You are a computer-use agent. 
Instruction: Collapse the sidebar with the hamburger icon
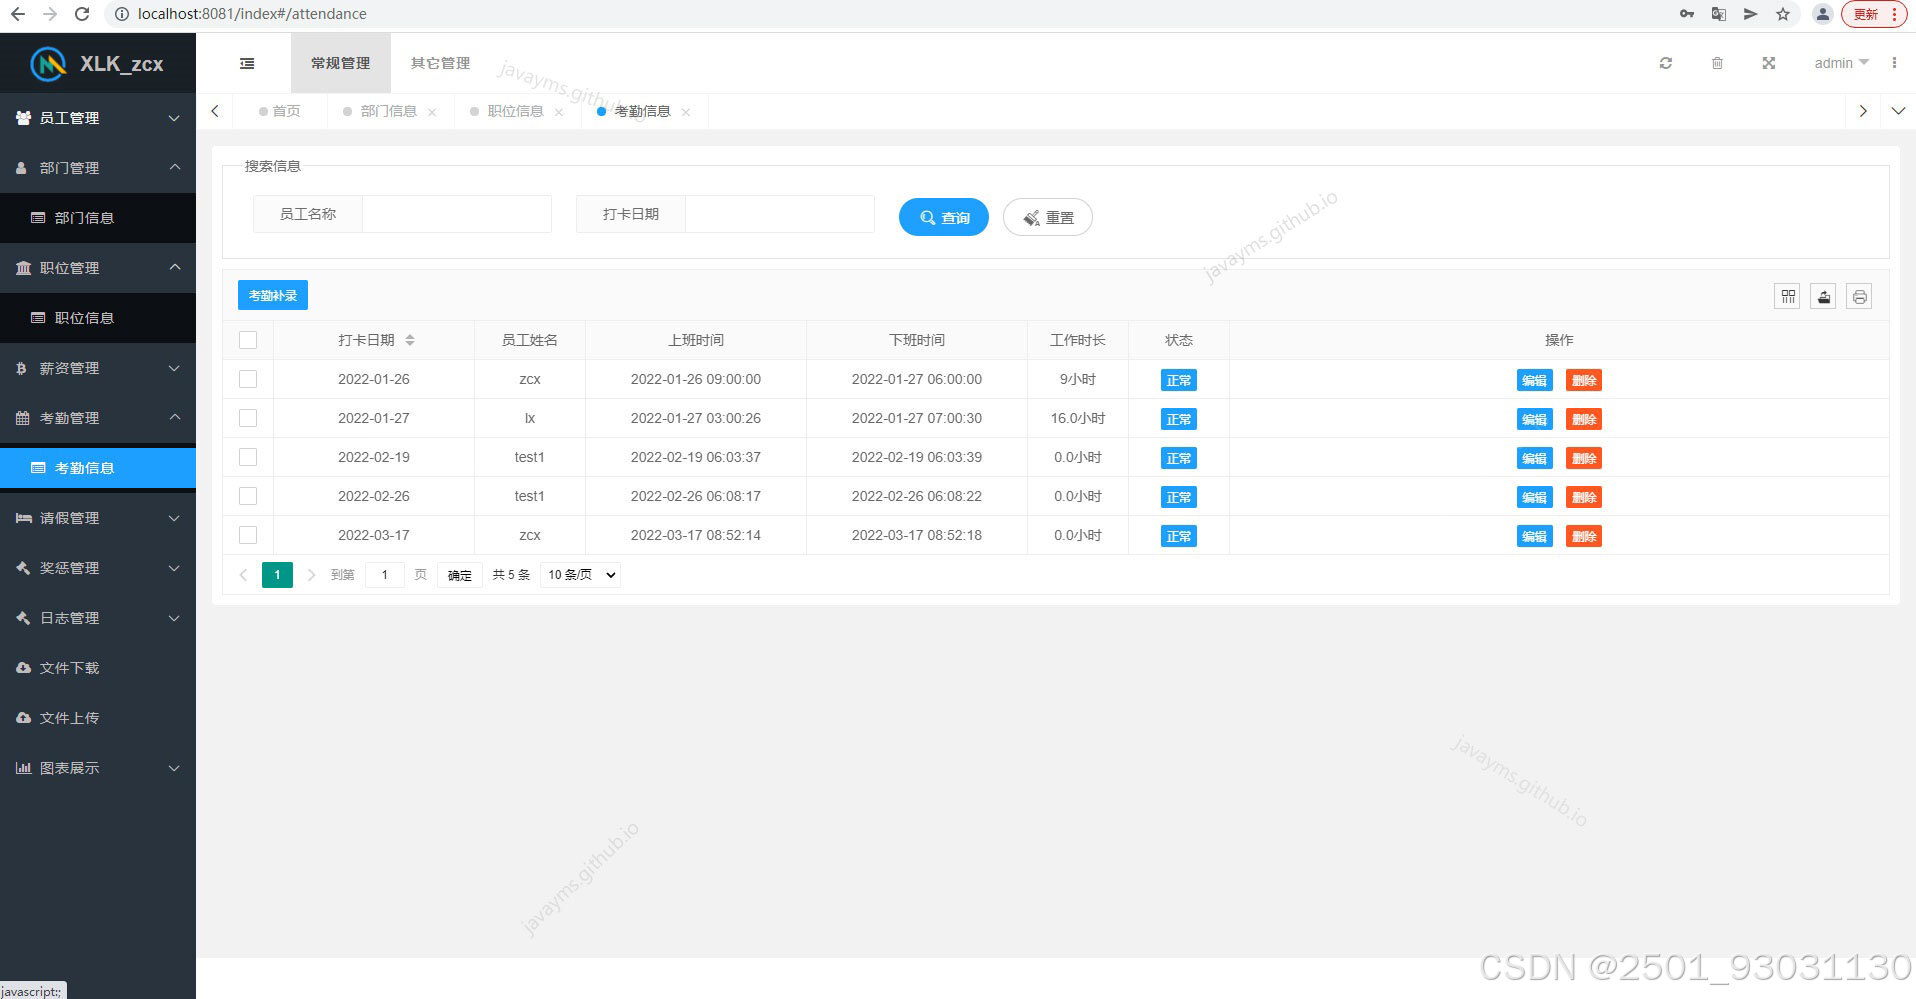tap(247, 63)
